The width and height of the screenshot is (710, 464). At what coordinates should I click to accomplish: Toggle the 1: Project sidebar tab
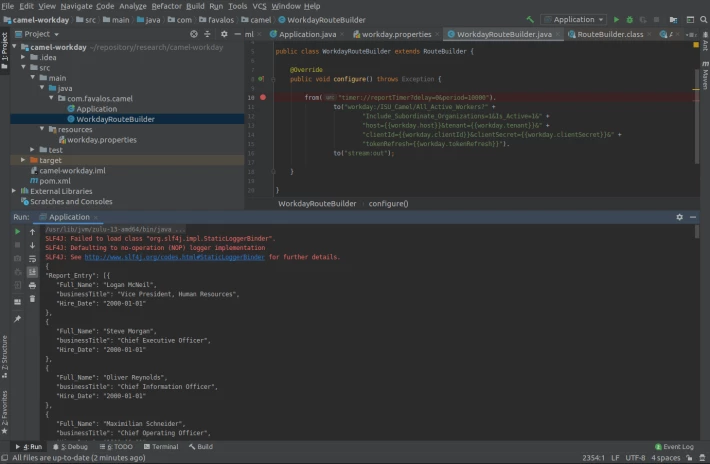coord(5,50)
